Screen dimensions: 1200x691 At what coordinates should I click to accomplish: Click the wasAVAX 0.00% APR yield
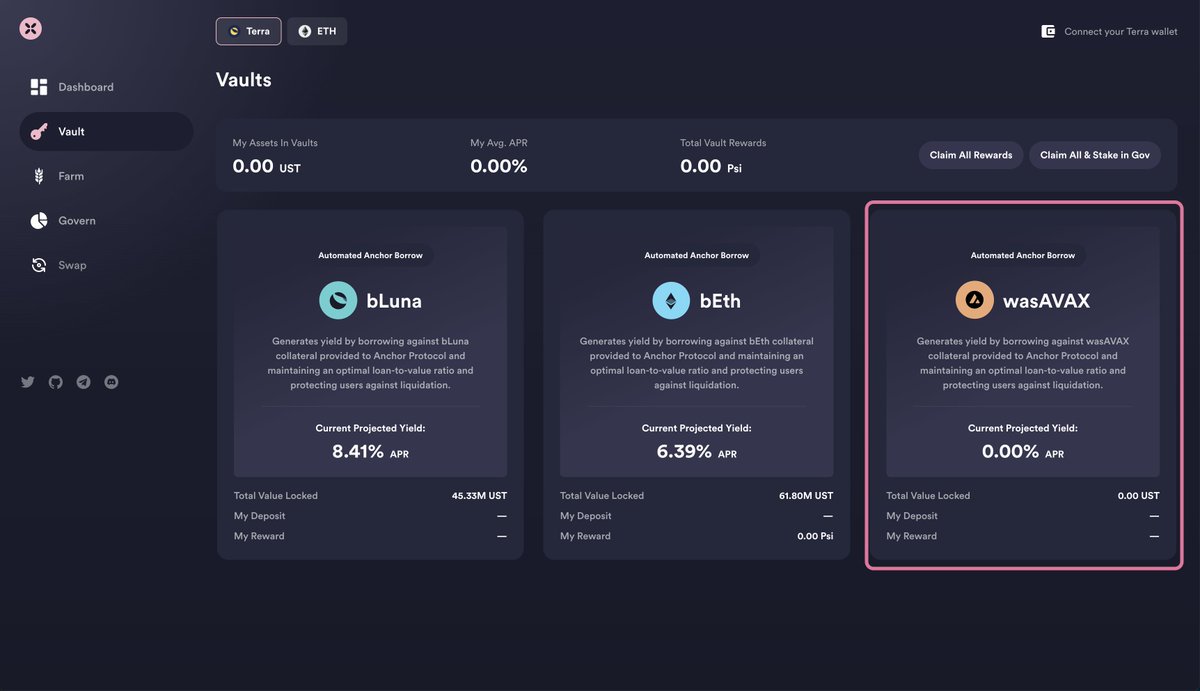click(1023, 452)
